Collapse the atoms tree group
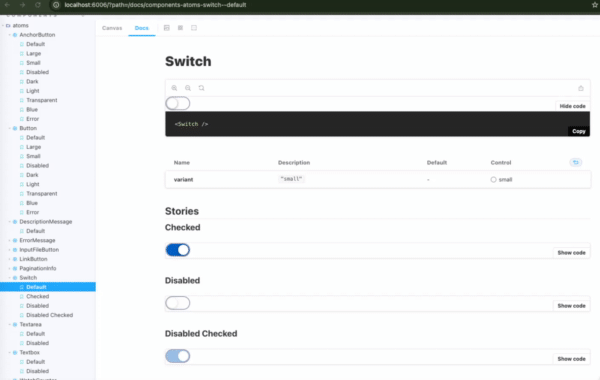This screenshot has width=600, height=380. click(3, 26)
